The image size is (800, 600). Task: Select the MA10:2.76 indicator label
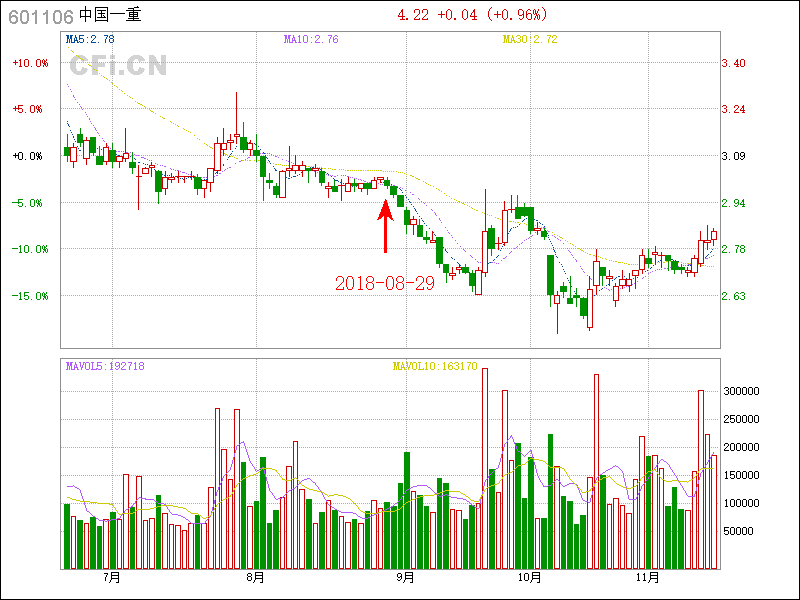tap(311, 39)
